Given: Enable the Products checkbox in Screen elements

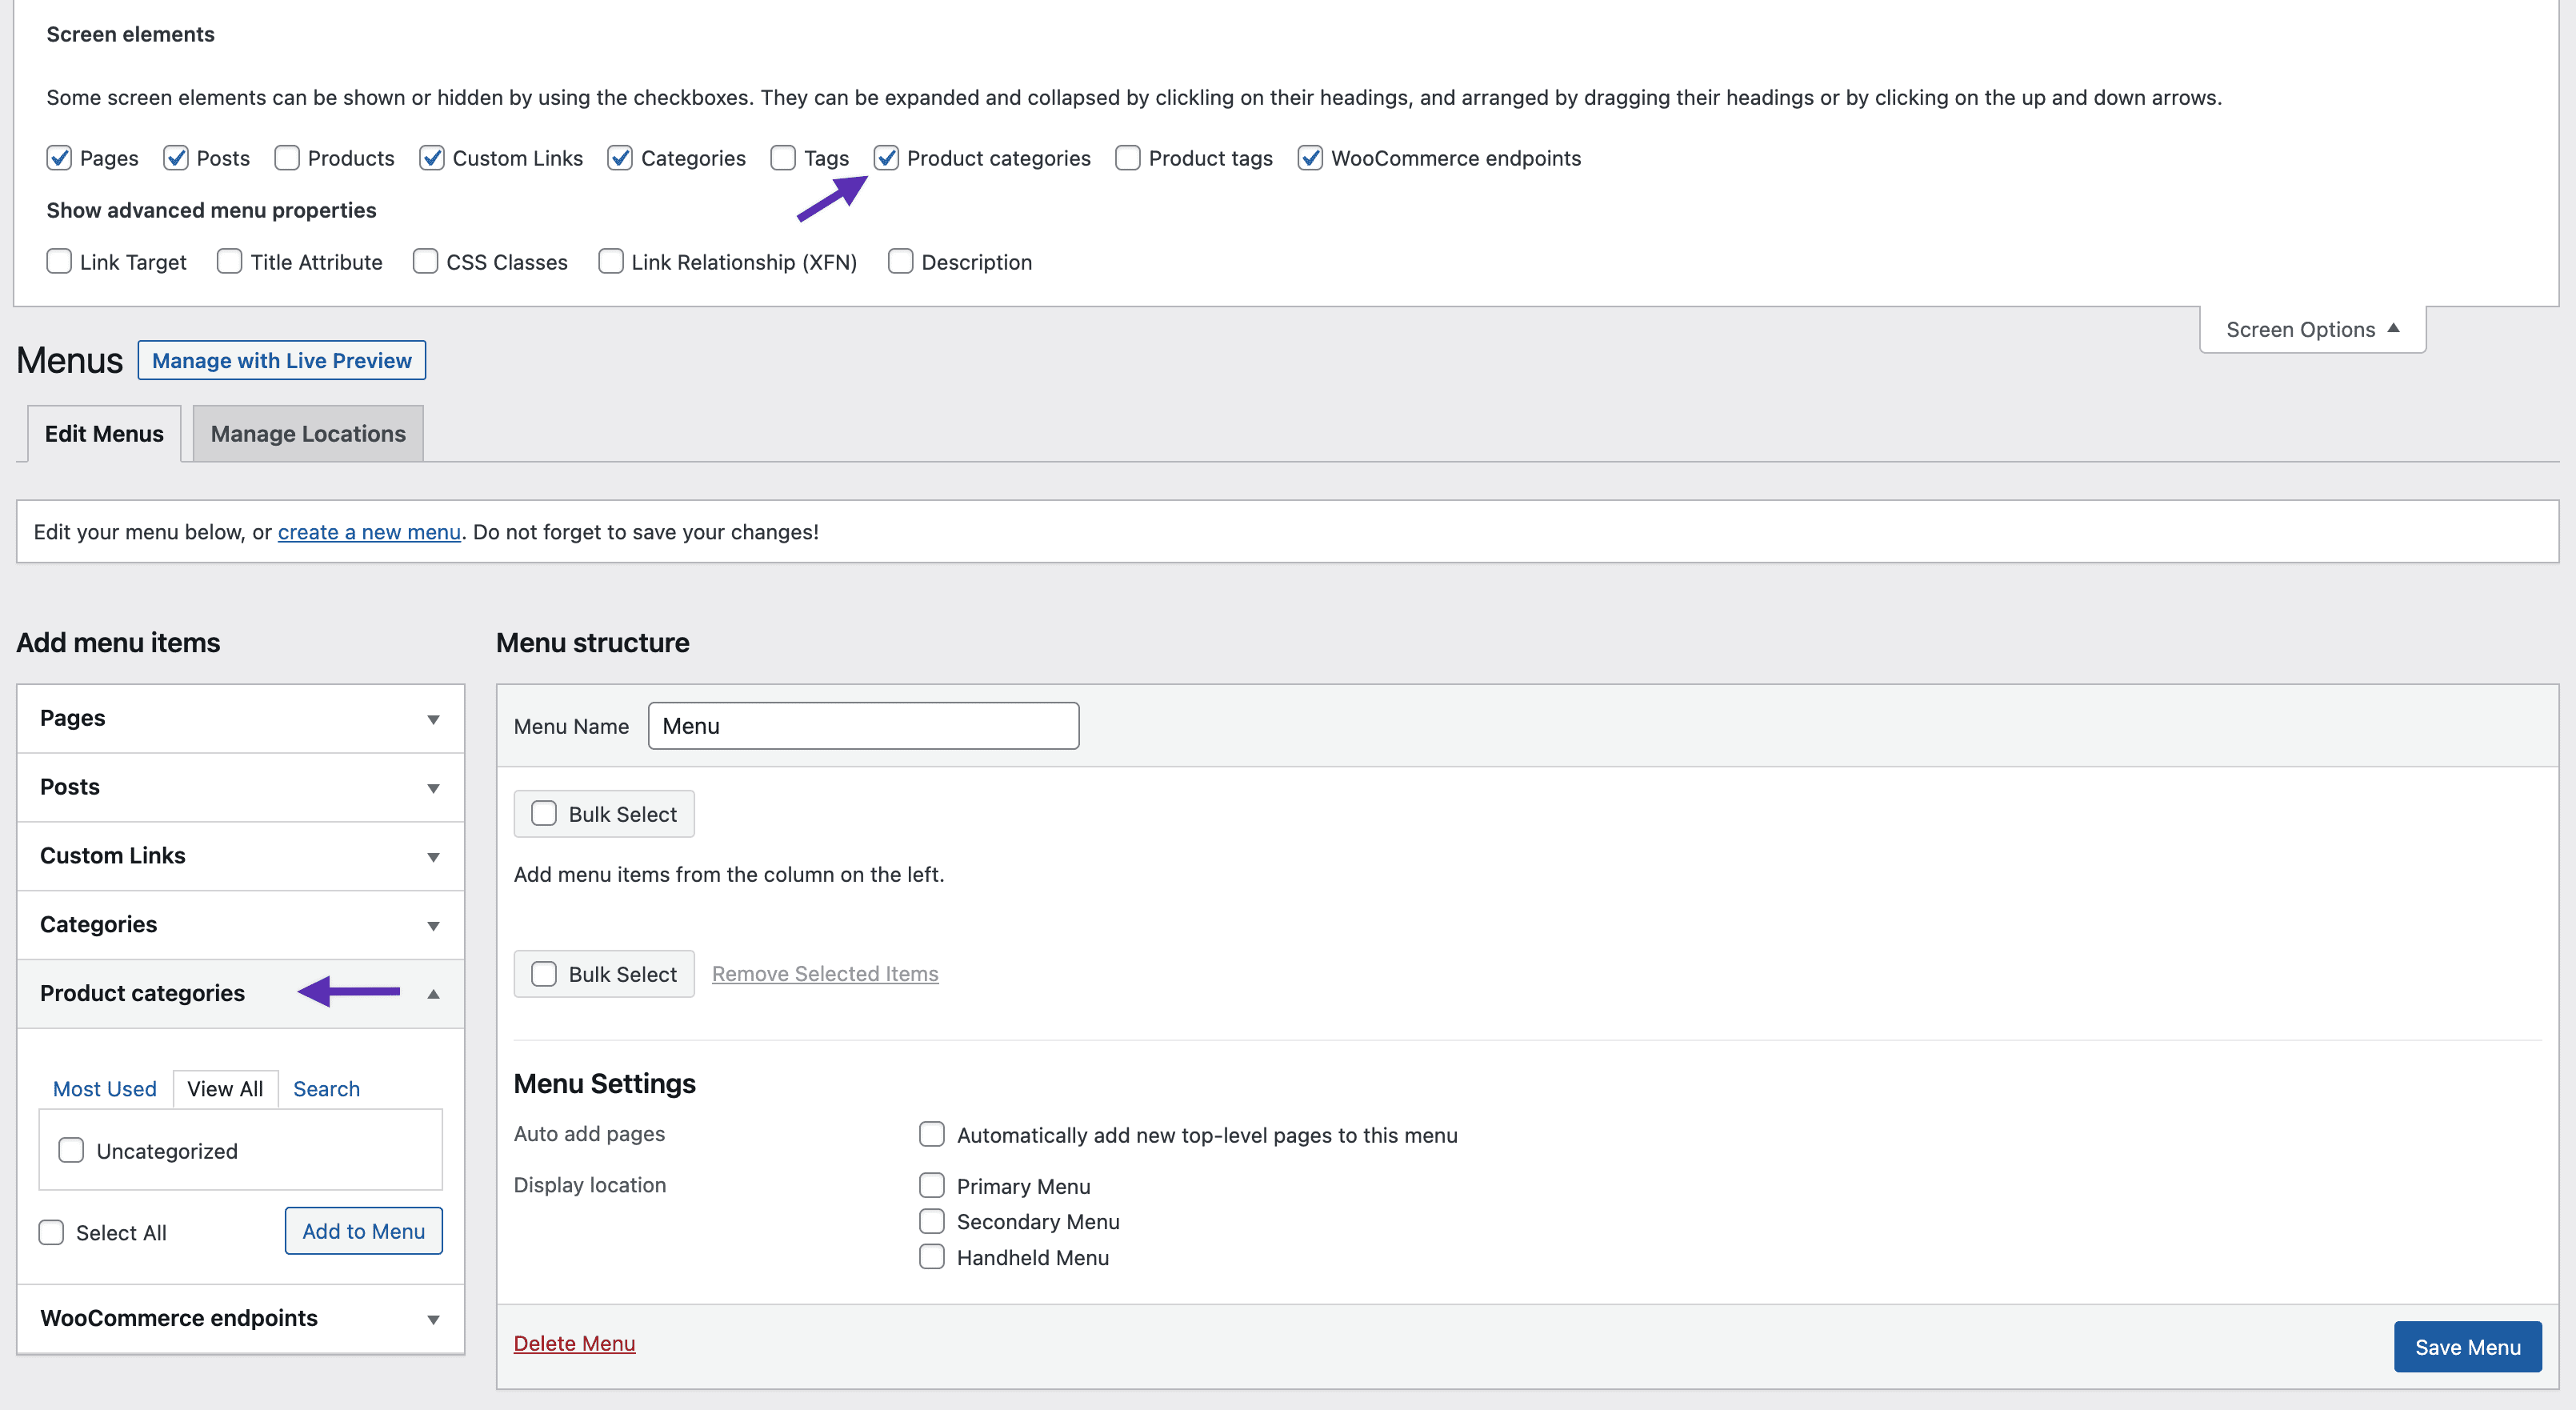Looking at the screenshot, I should 286,158.
